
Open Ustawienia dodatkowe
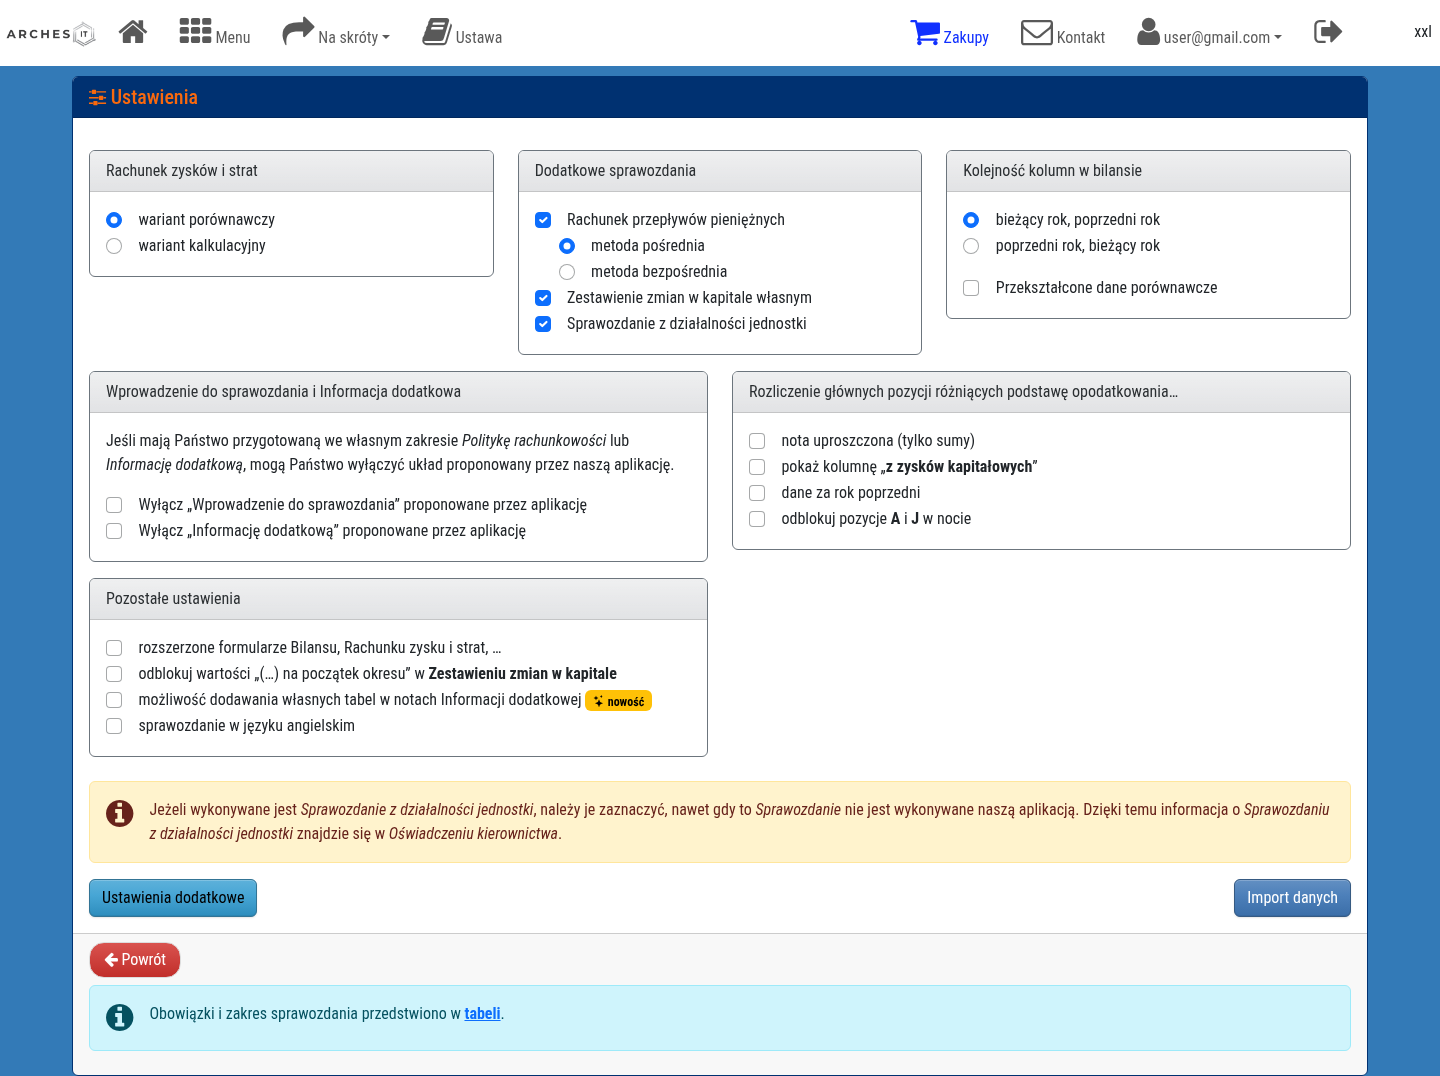click(173, 898)
